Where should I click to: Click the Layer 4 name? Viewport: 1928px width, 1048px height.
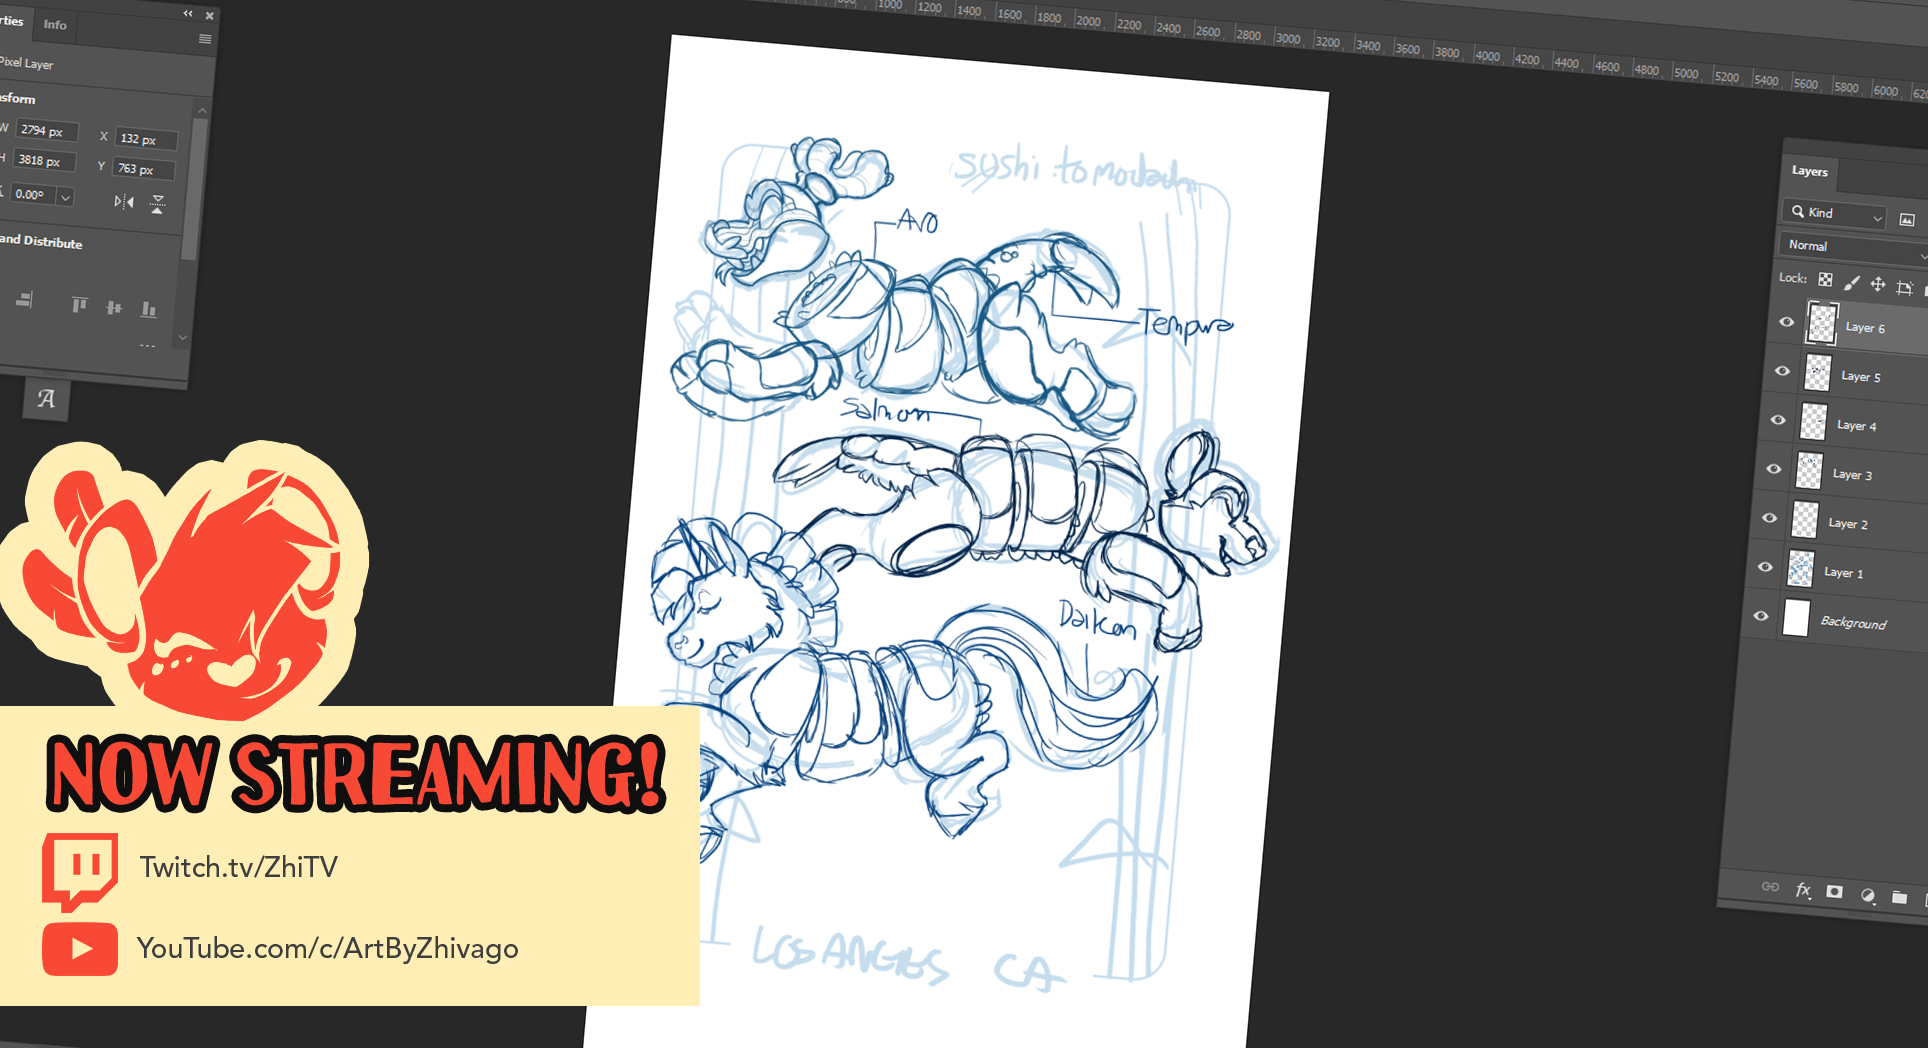point(1857,426)
